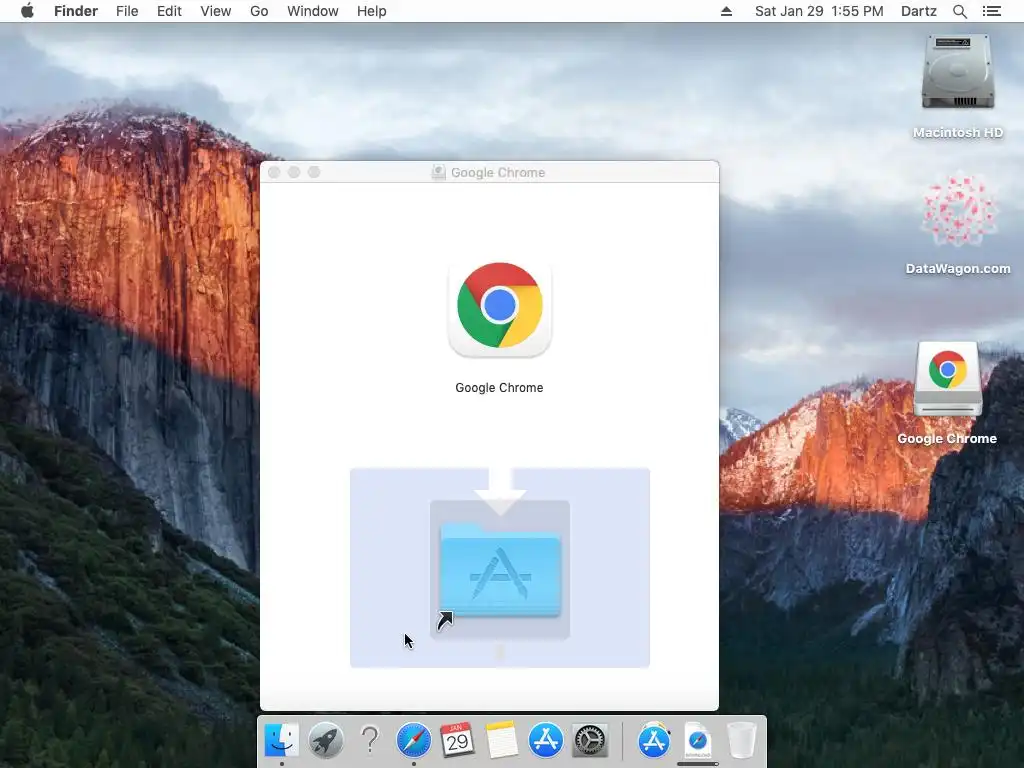
Task: Open the Finder menu
Action: coord(76,11)
